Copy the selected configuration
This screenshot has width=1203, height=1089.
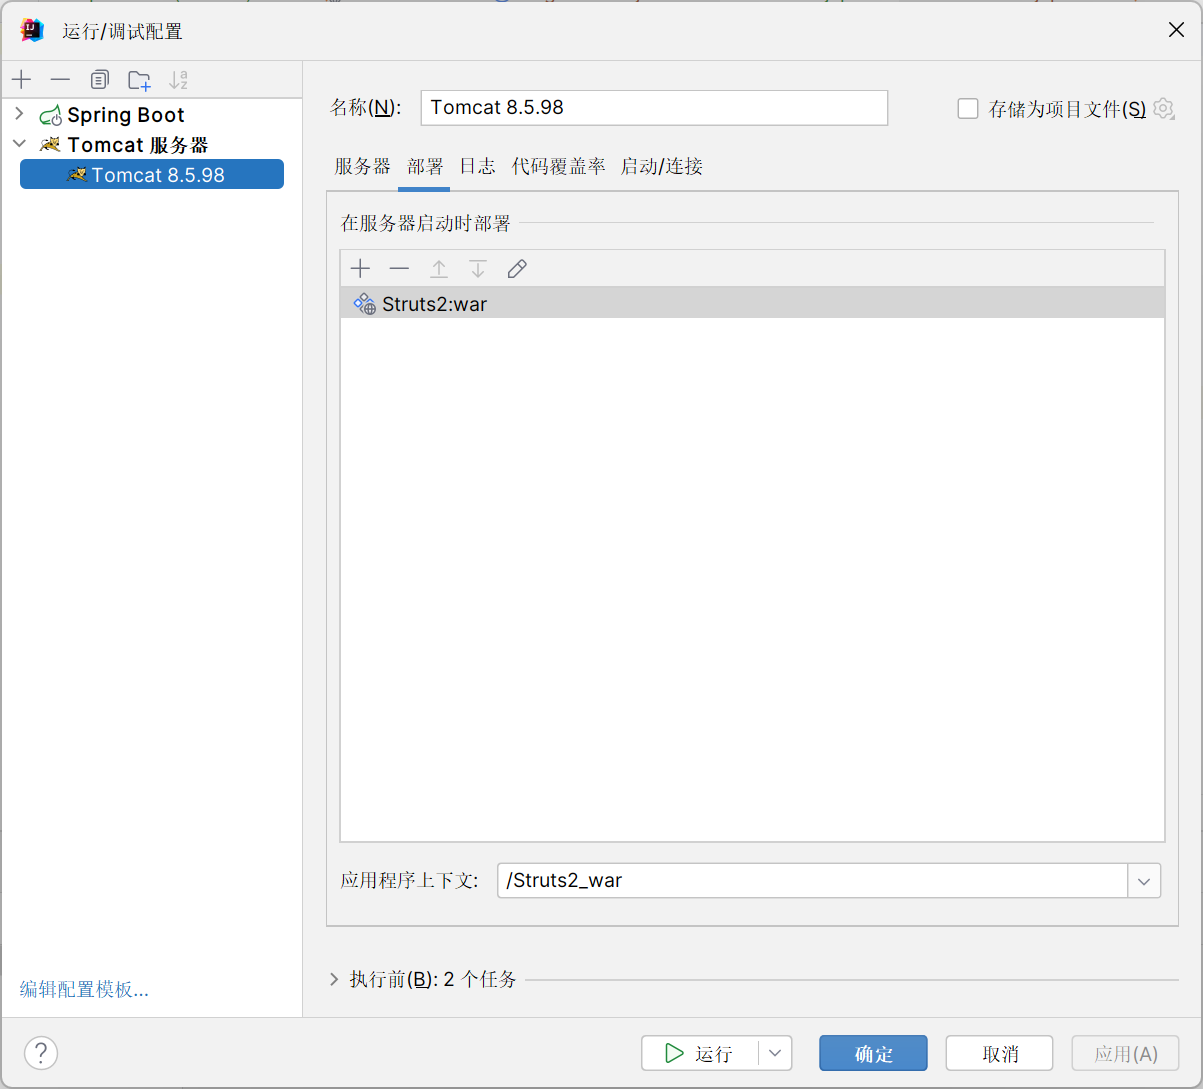tap(99, 80)
